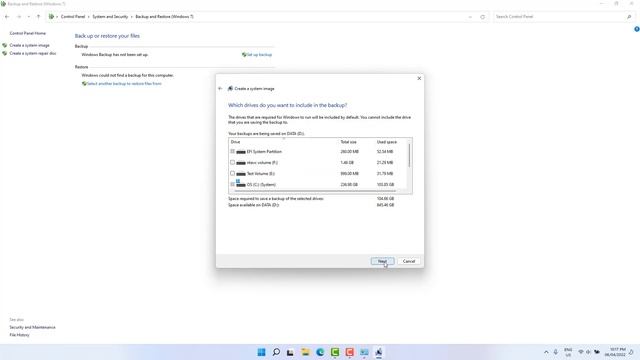Screen dimensions: 640x360
Task: Click the Back arrow in the Control Panel toolbar
Action: [x=7, y=17]
